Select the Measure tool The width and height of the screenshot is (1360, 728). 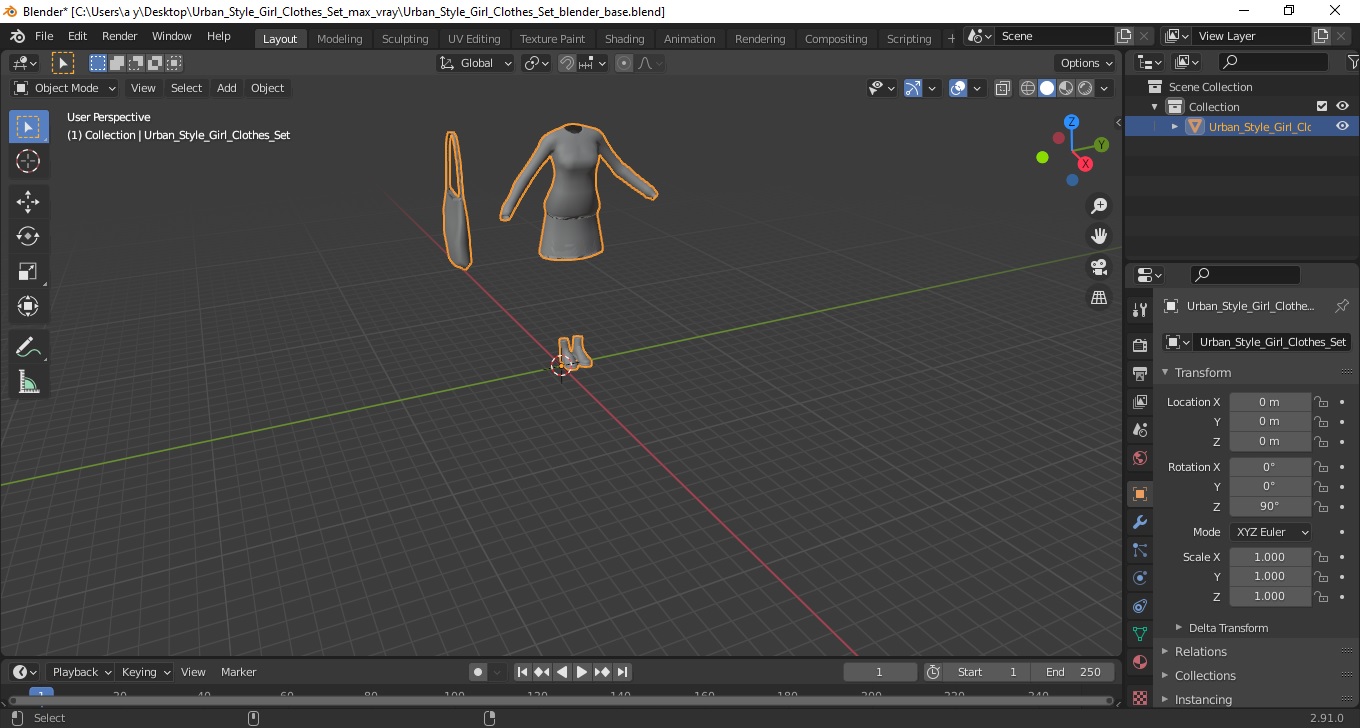28,382
